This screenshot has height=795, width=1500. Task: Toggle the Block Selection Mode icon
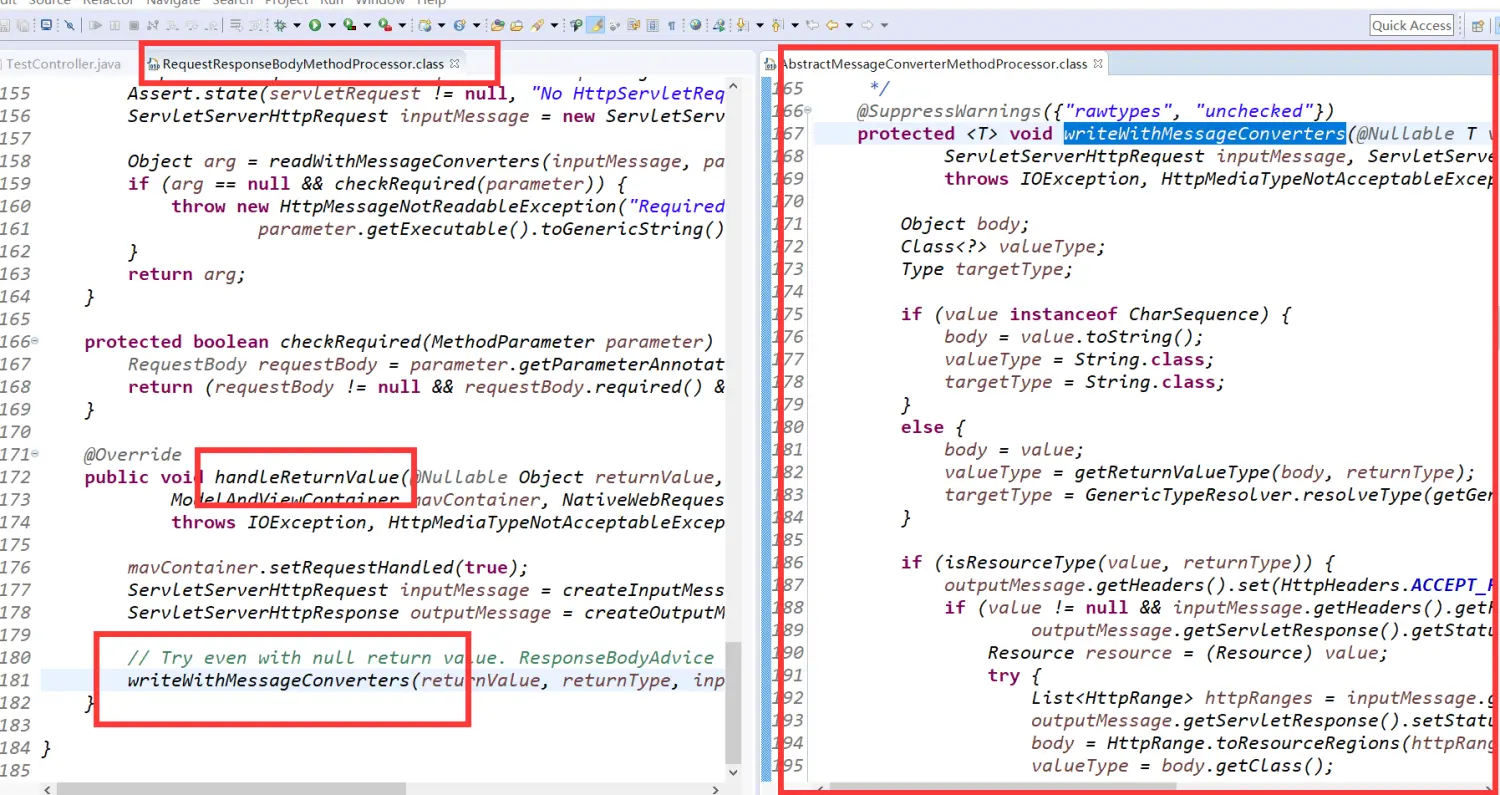652,25
